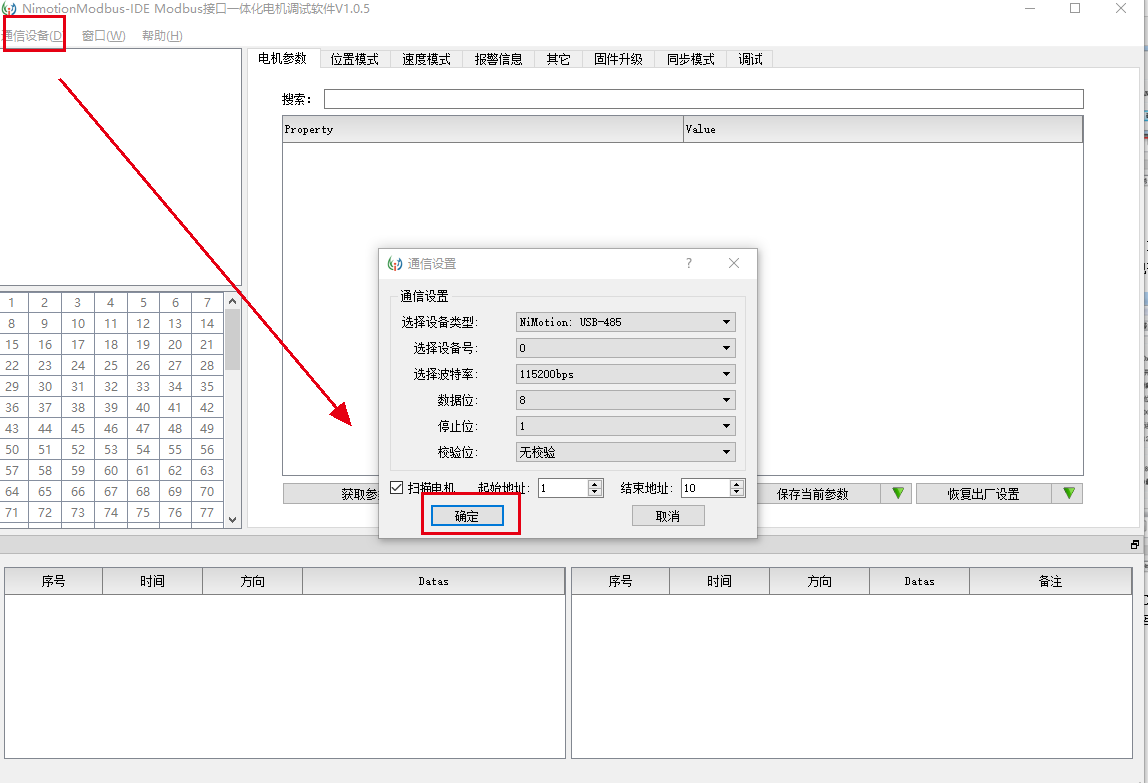Close the 通信设置 dialog with X

pyautogui.click(x=734, y=264)
